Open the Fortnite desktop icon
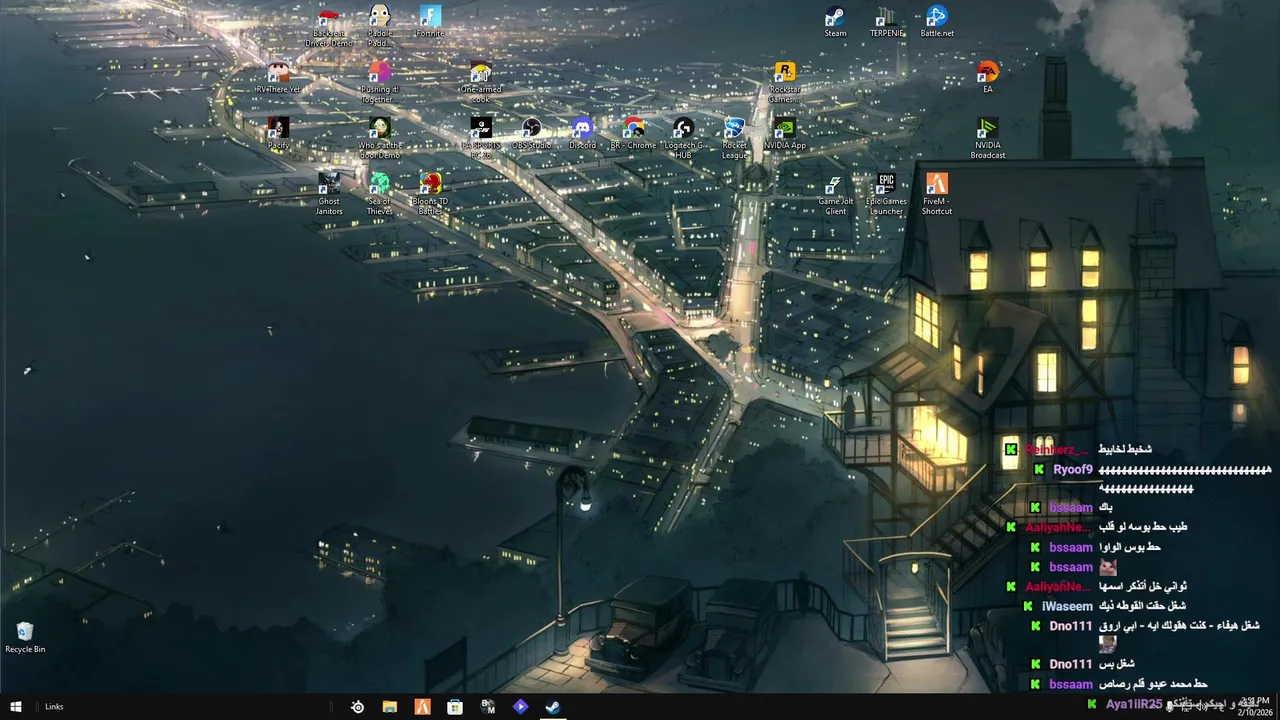This screenshot has height=720, width=1280. [430, 22]
